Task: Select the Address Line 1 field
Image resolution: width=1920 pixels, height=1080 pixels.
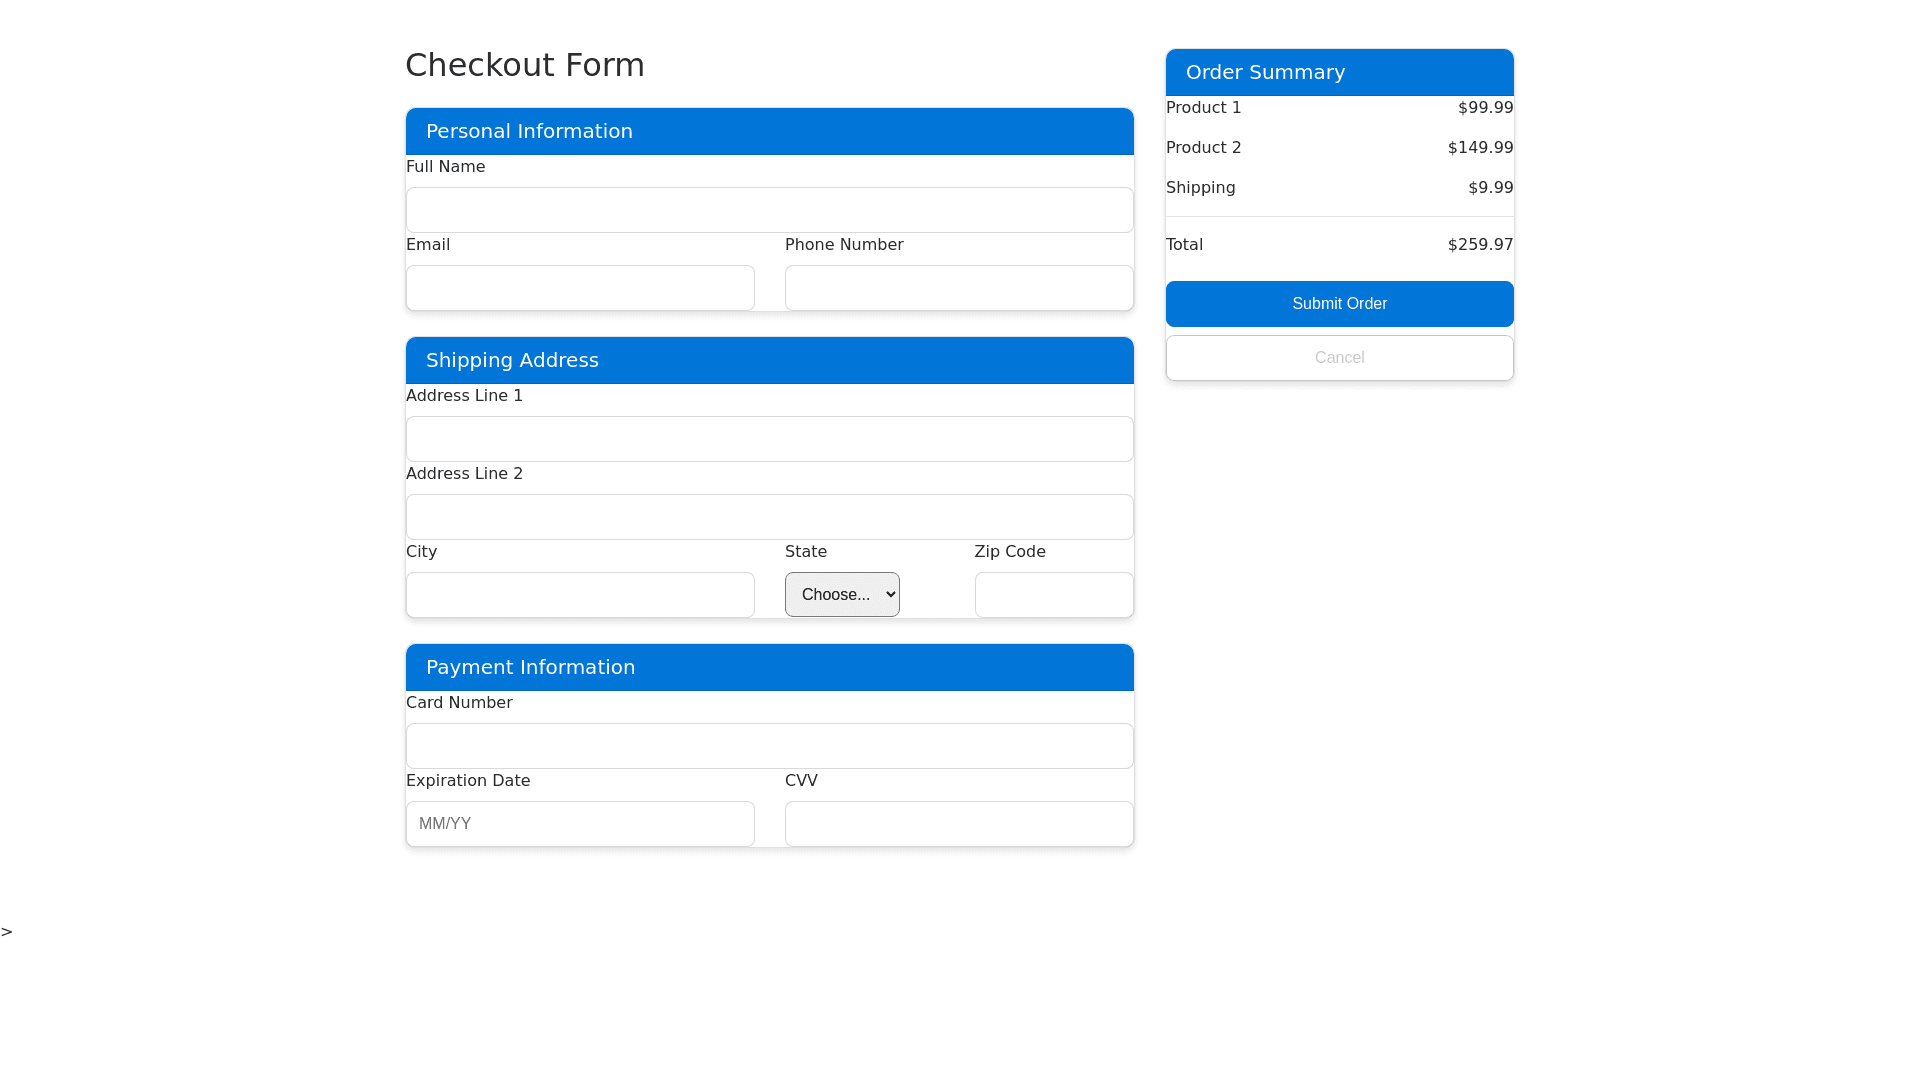Action: pyautogui.click(x=769, y=439)
